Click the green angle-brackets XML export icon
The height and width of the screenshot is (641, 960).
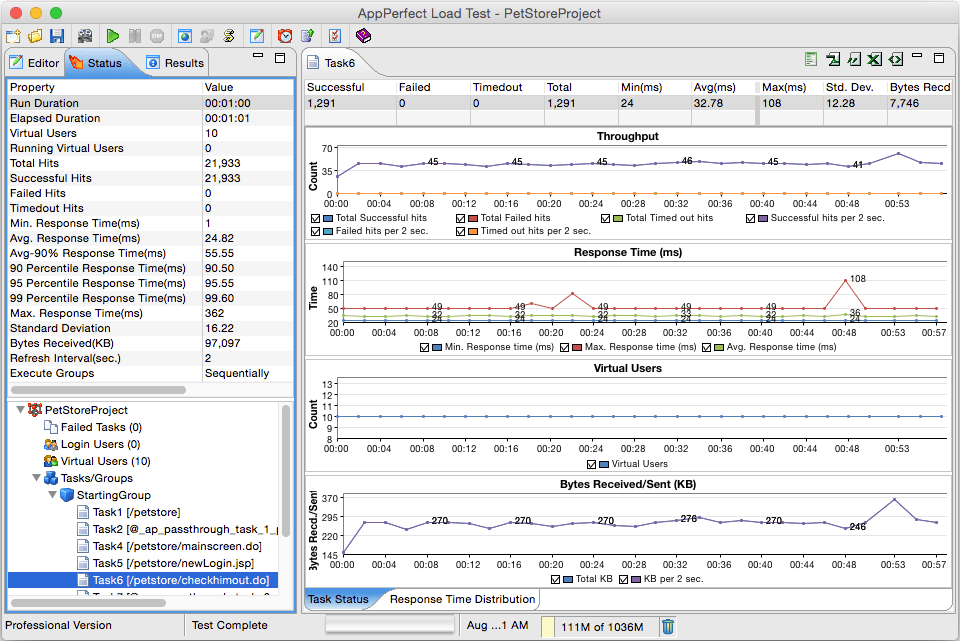click(896, 60)
